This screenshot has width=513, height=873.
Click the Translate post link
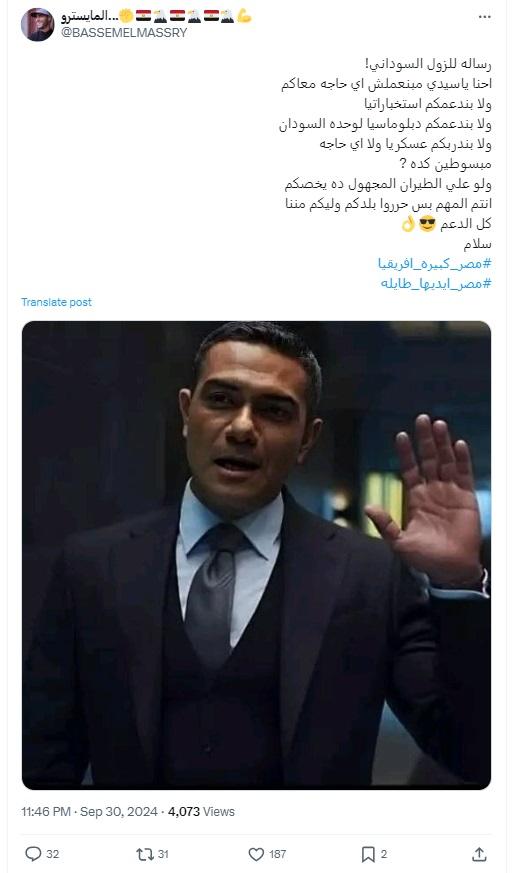pyautogui.click(x=56, y=302)
